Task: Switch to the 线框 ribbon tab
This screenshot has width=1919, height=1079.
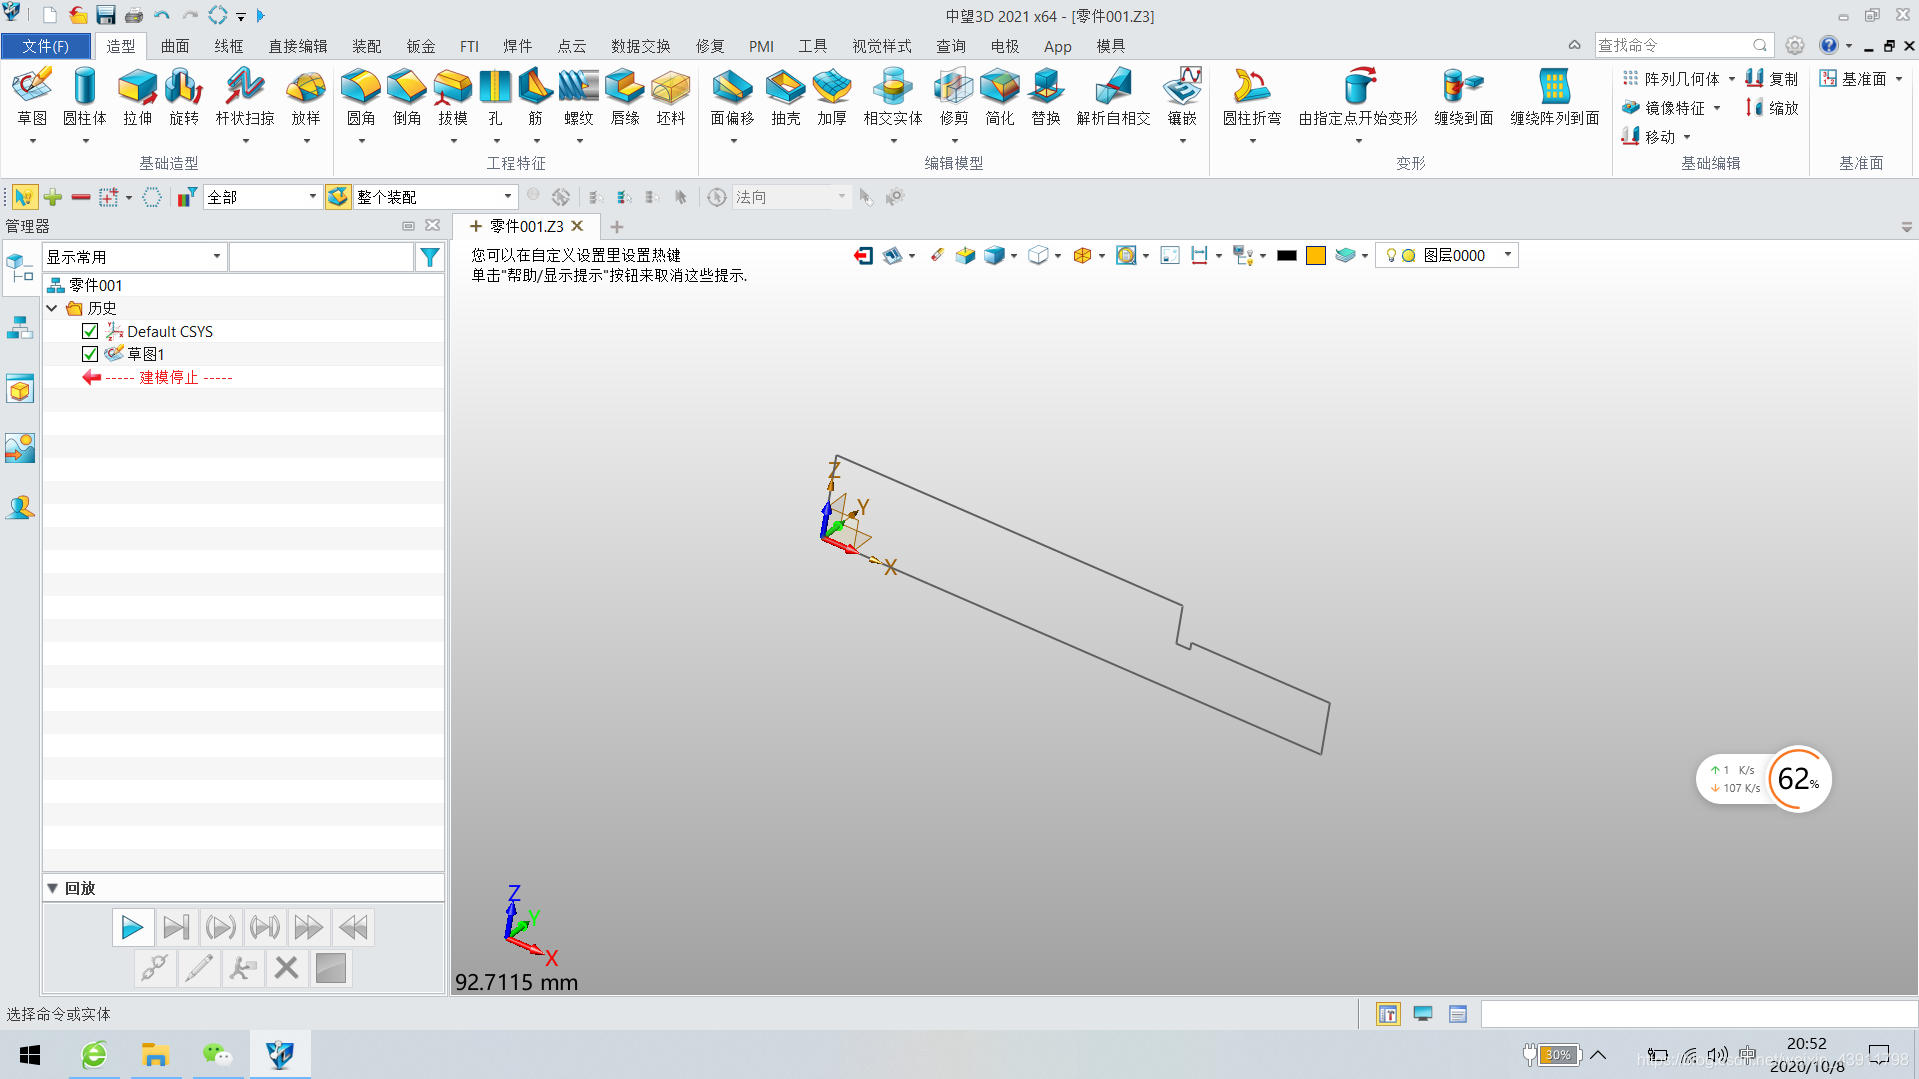Action: [x=229, y=46]
